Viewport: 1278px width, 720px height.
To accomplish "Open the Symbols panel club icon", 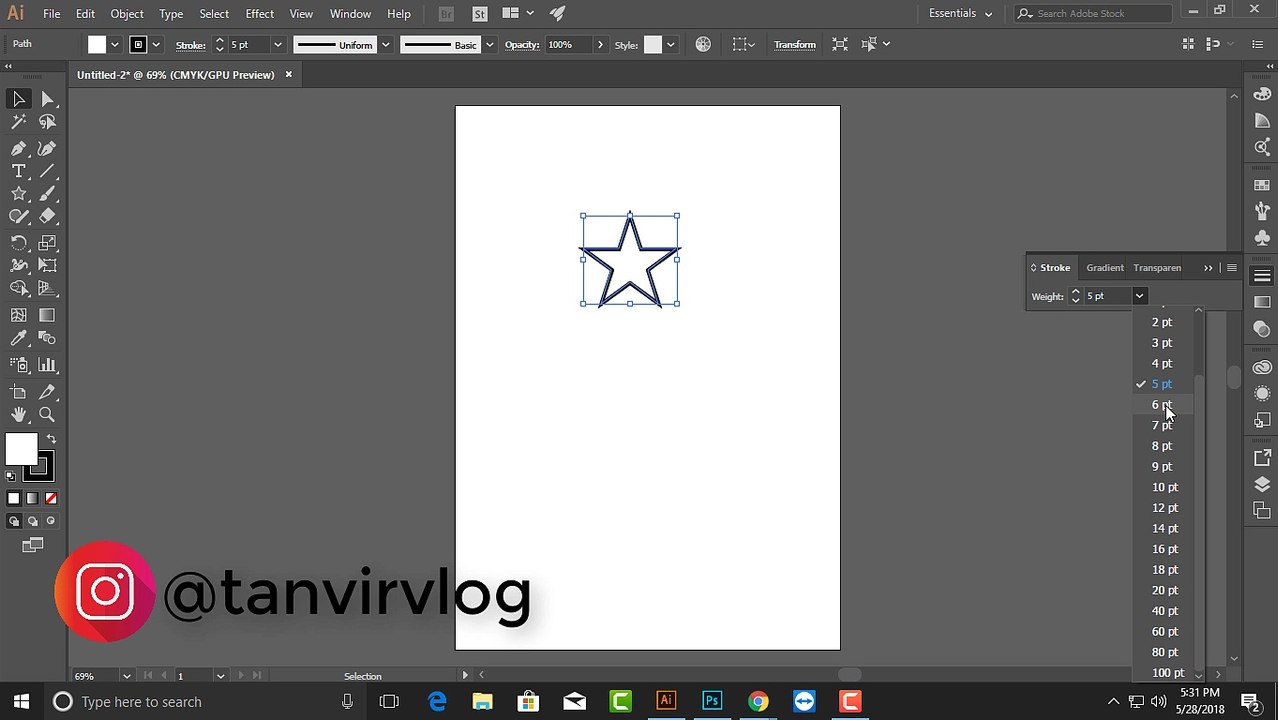I will pos(1262,238).
